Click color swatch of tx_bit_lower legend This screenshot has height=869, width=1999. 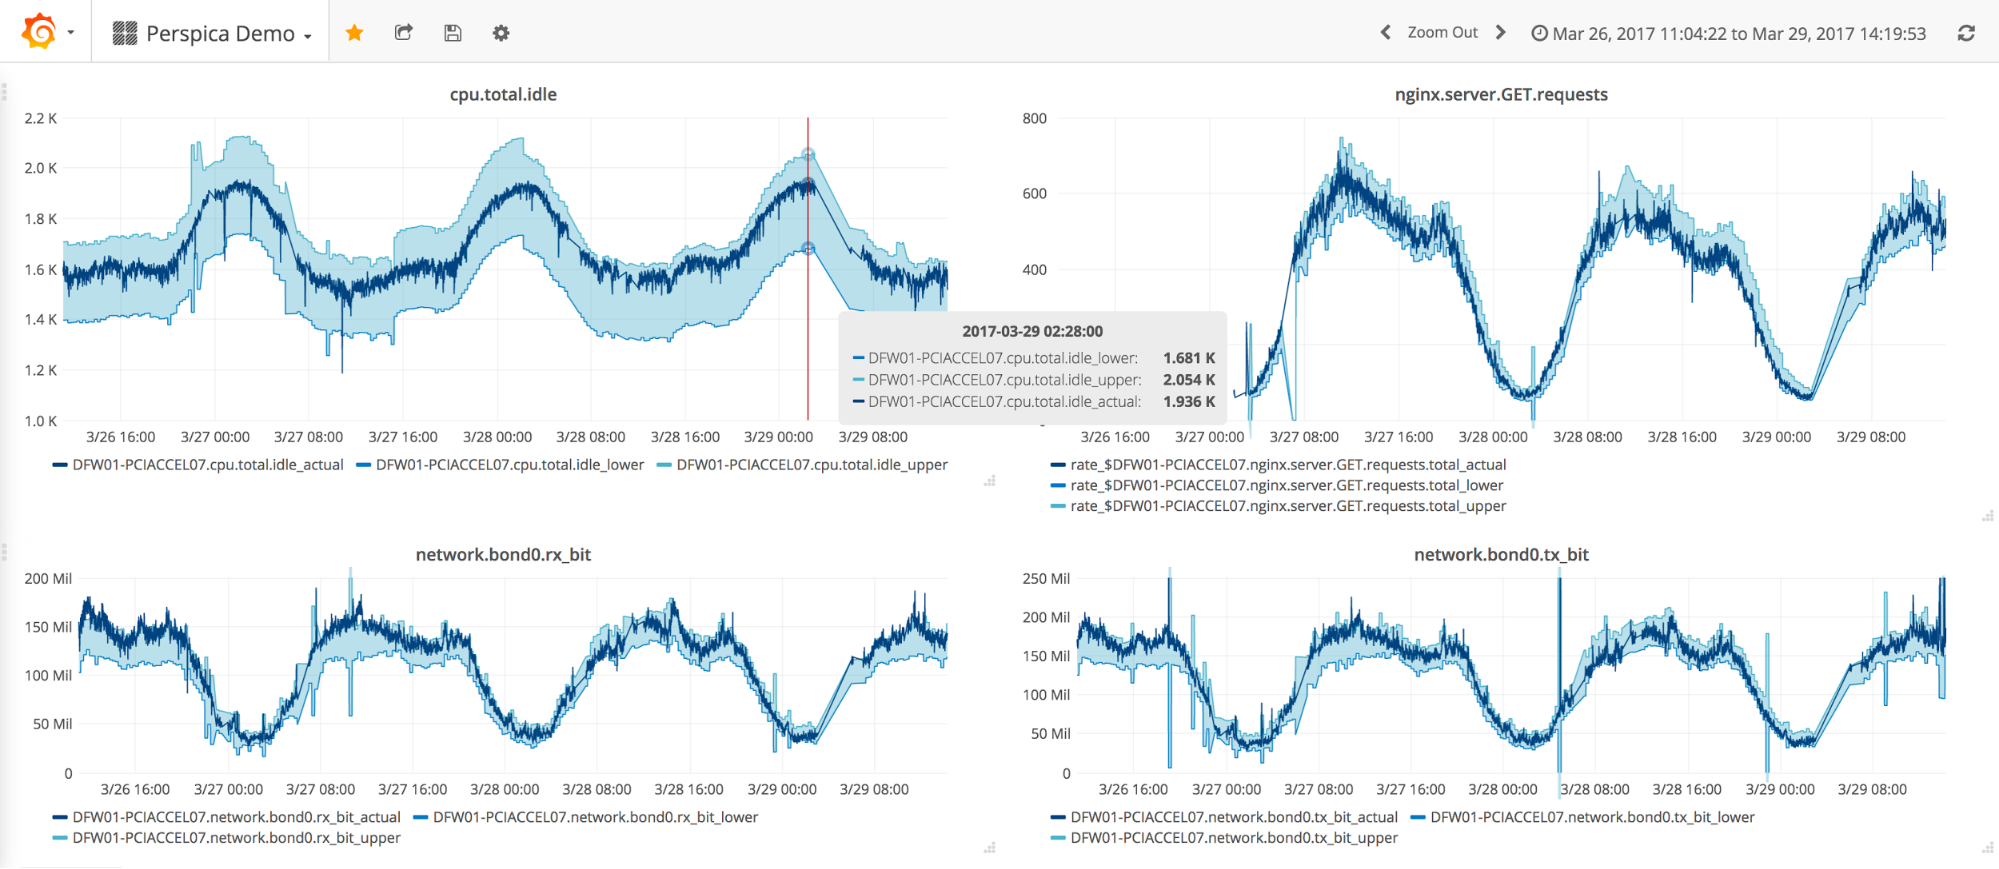[x=1418, y=818]
